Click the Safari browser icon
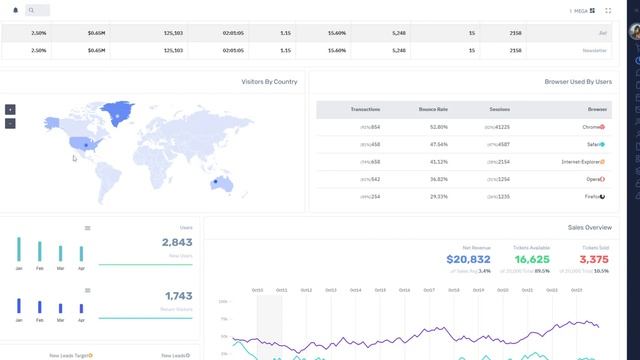640x360 pixels. click(x=602, y=144)
